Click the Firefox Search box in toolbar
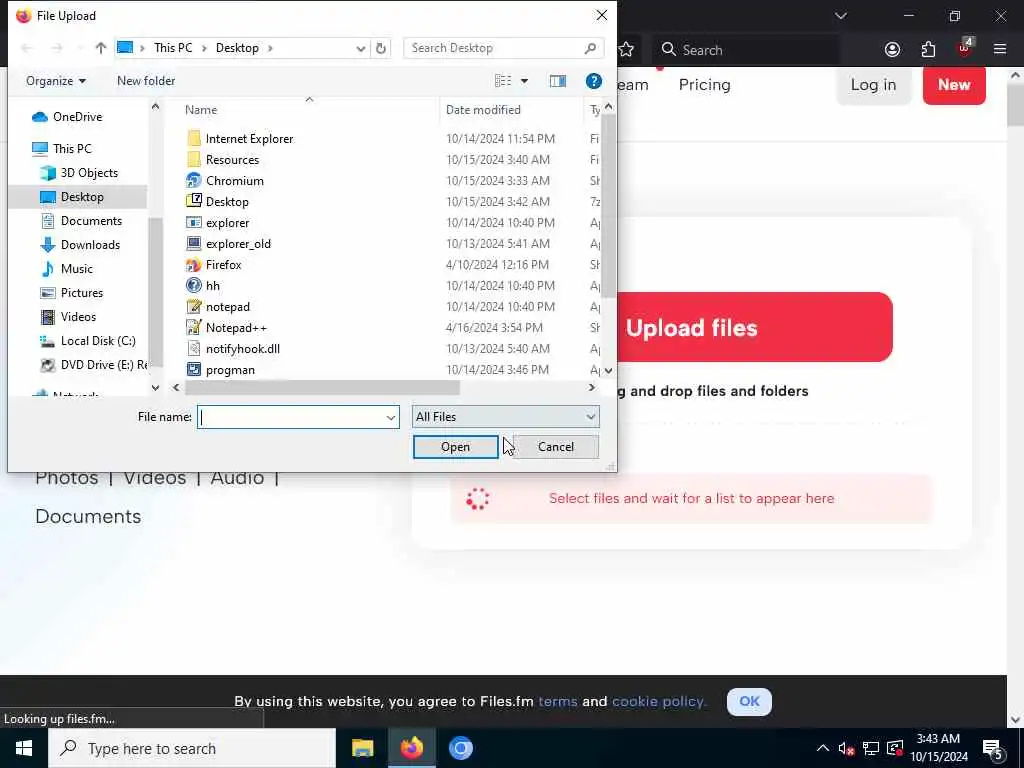This screenshot has width=1024, height=768. 744,50
